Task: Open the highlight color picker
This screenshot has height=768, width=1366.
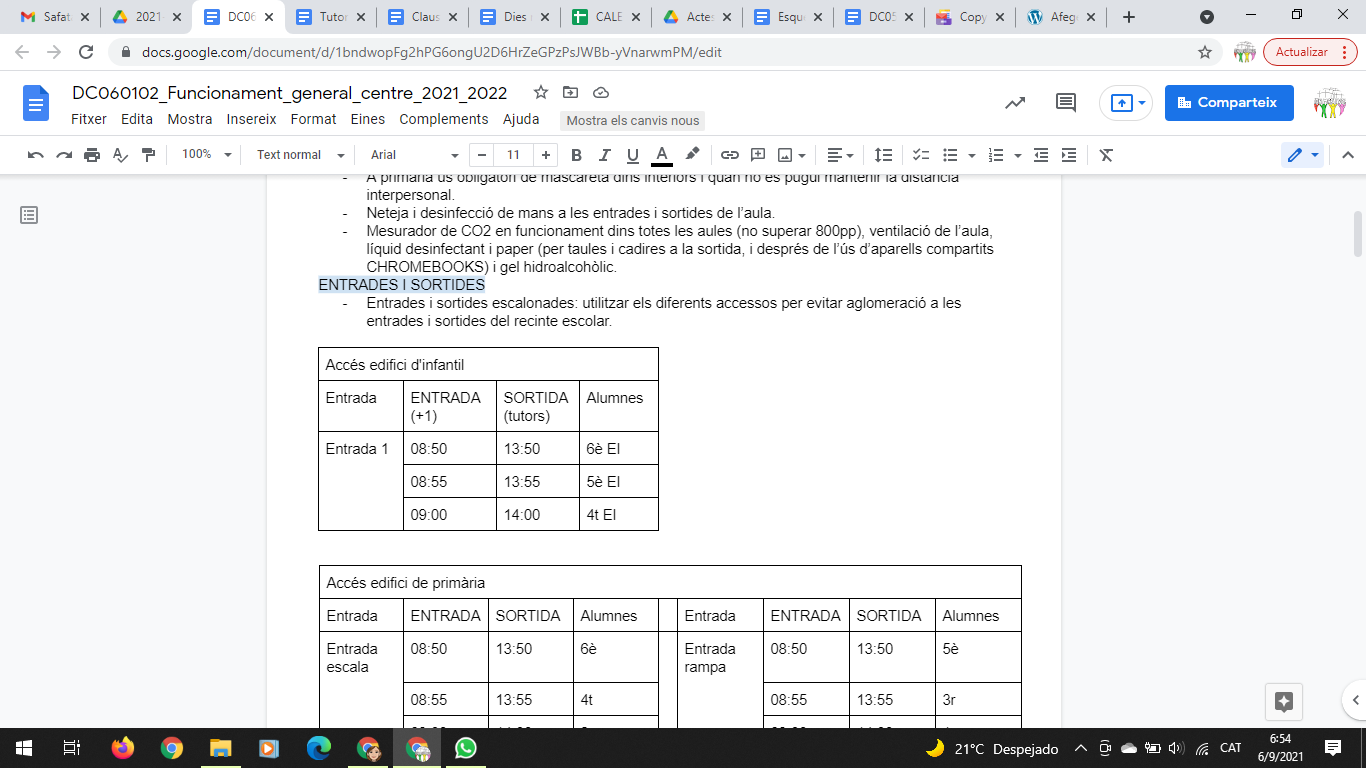Action: (x=692, y=155)
